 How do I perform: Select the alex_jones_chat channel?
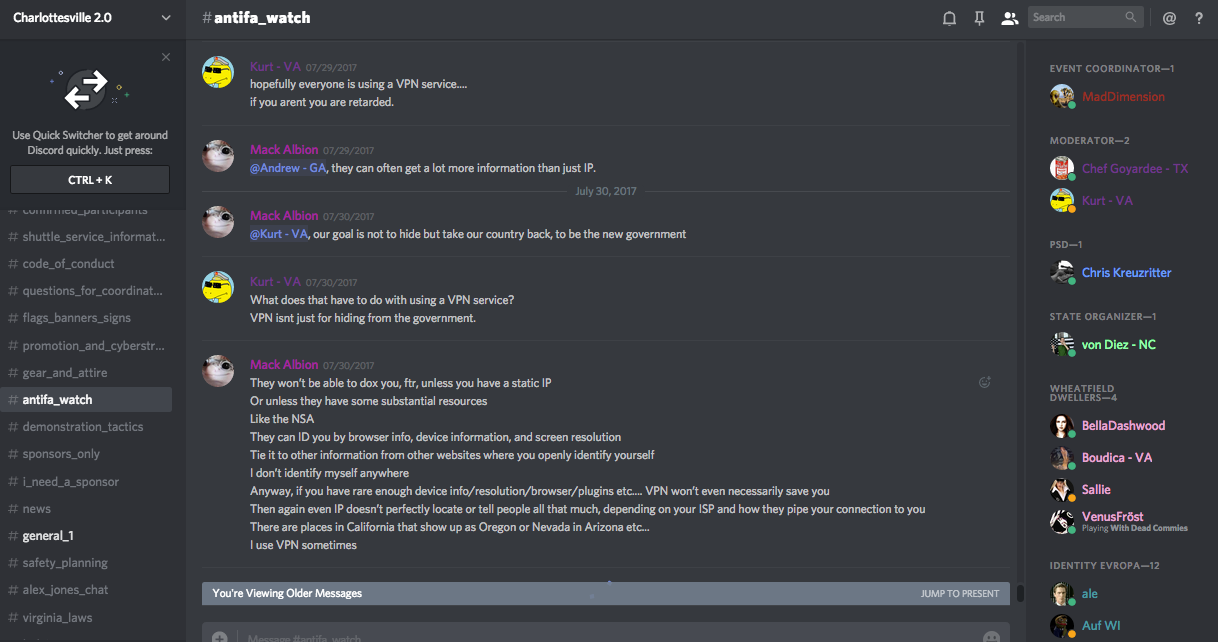point(65,590)
